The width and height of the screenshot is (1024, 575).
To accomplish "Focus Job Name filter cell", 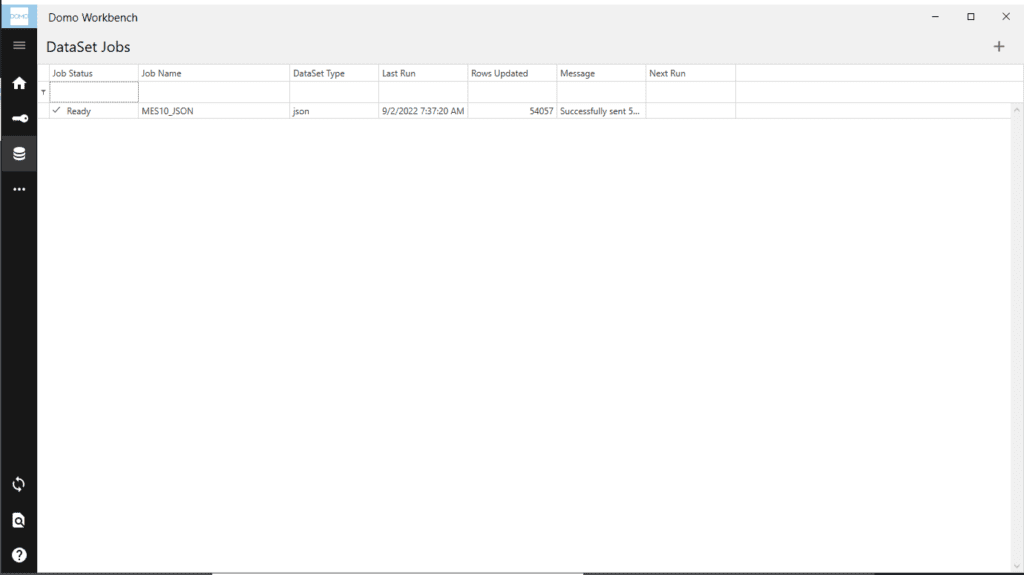I will click(x=214, y=92).
